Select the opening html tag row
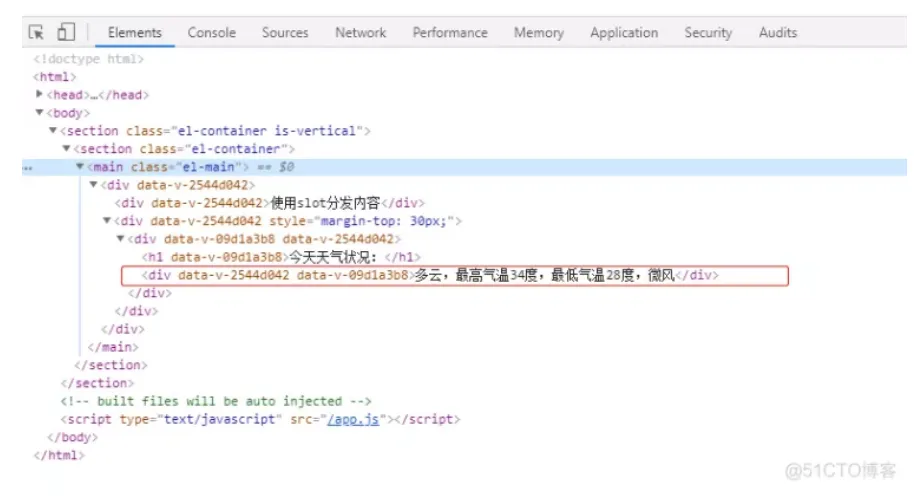 tap(54, 77)
